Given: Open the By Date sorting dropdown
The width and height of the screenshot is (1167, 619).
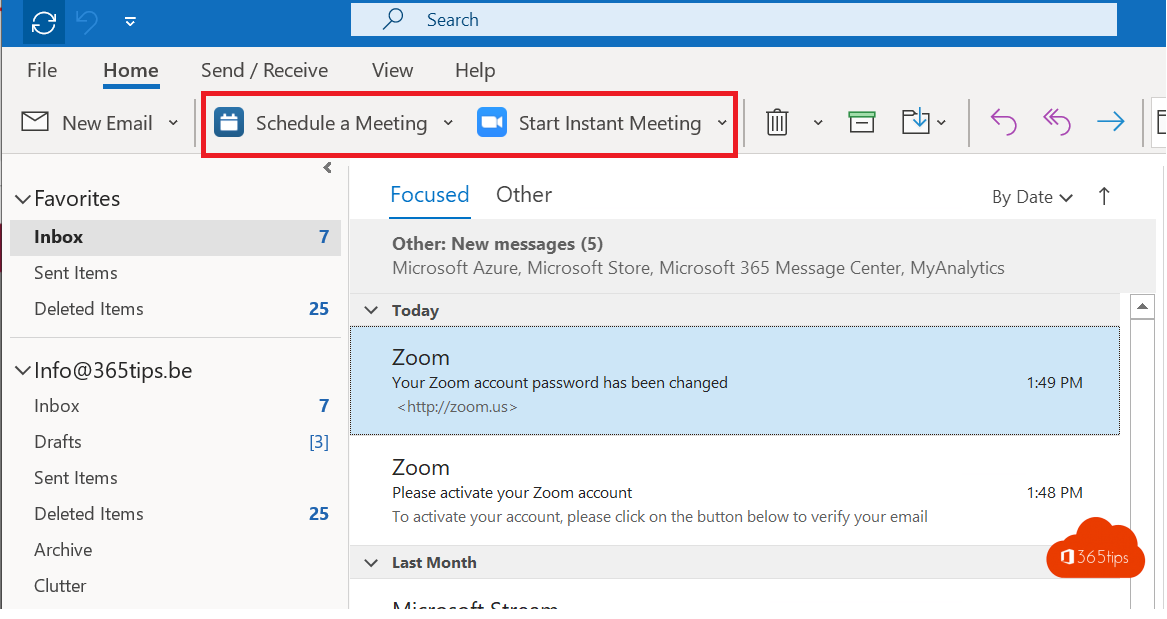Looking at the screenshot, I should coord(1032,197).
